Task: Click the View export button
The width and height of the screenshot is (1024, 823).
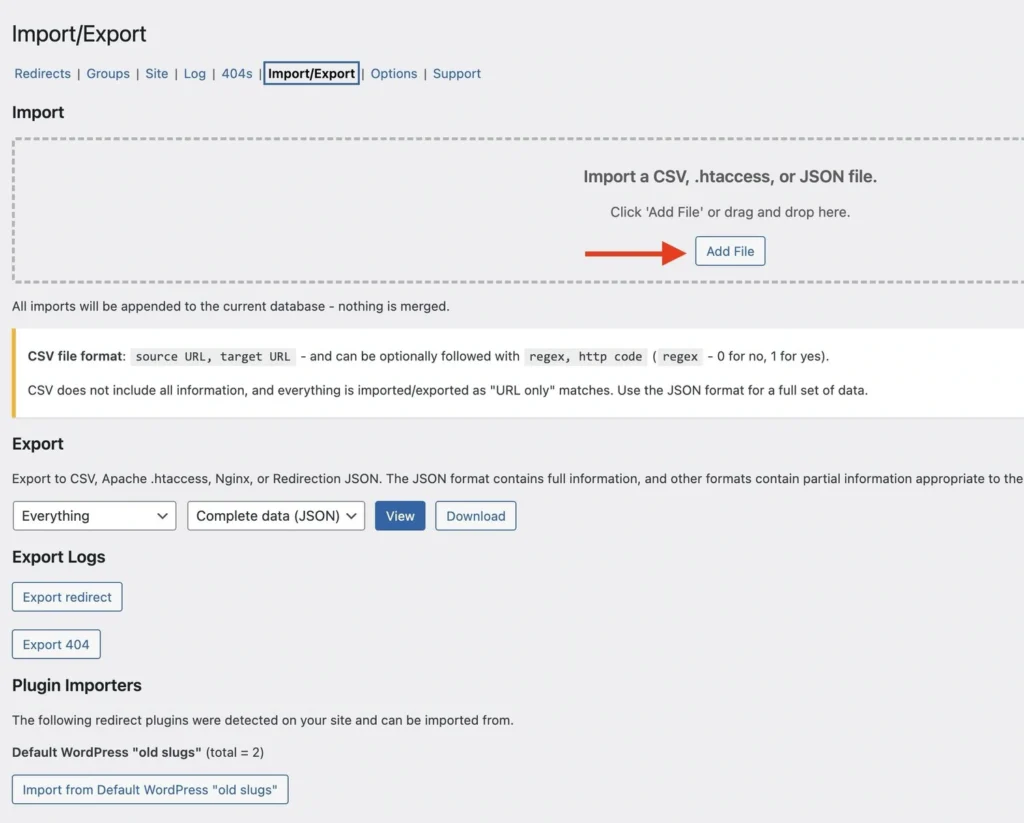Action: coord(399,515)
